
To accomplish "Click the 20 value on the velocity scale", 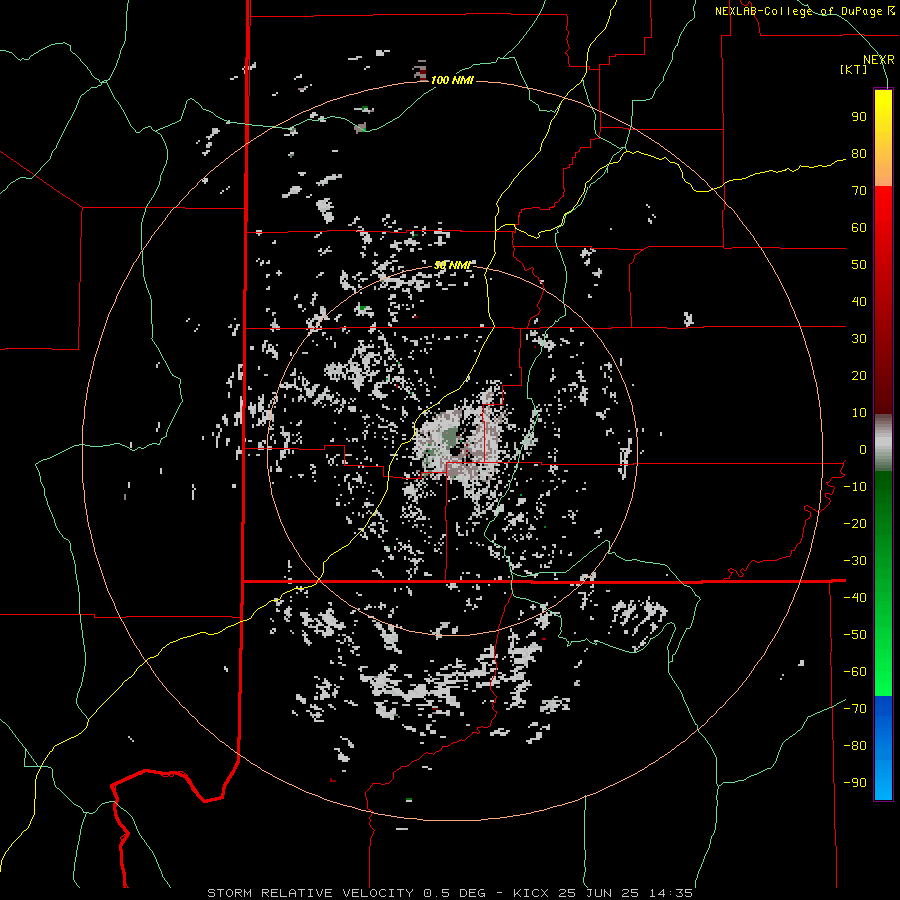I will (x=859, y=376).
